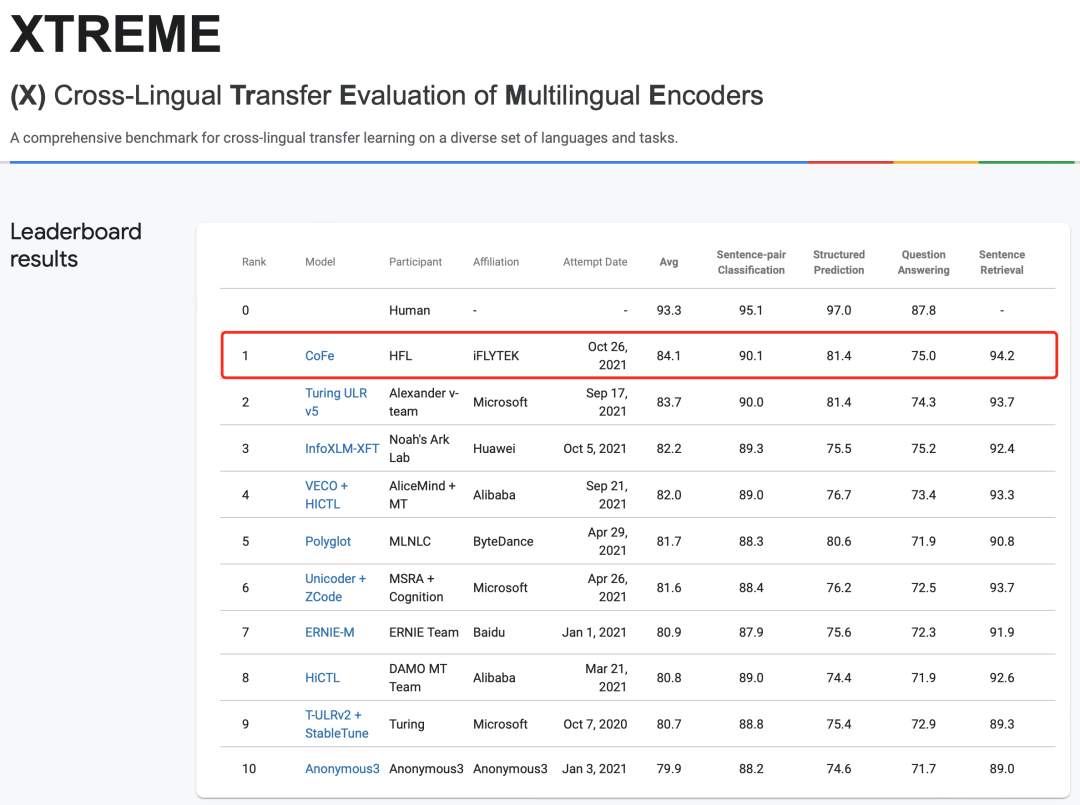Viewport: 1080px width, 805px height.
Task: Follow the Polyglot model link
Action: point(328,542)
